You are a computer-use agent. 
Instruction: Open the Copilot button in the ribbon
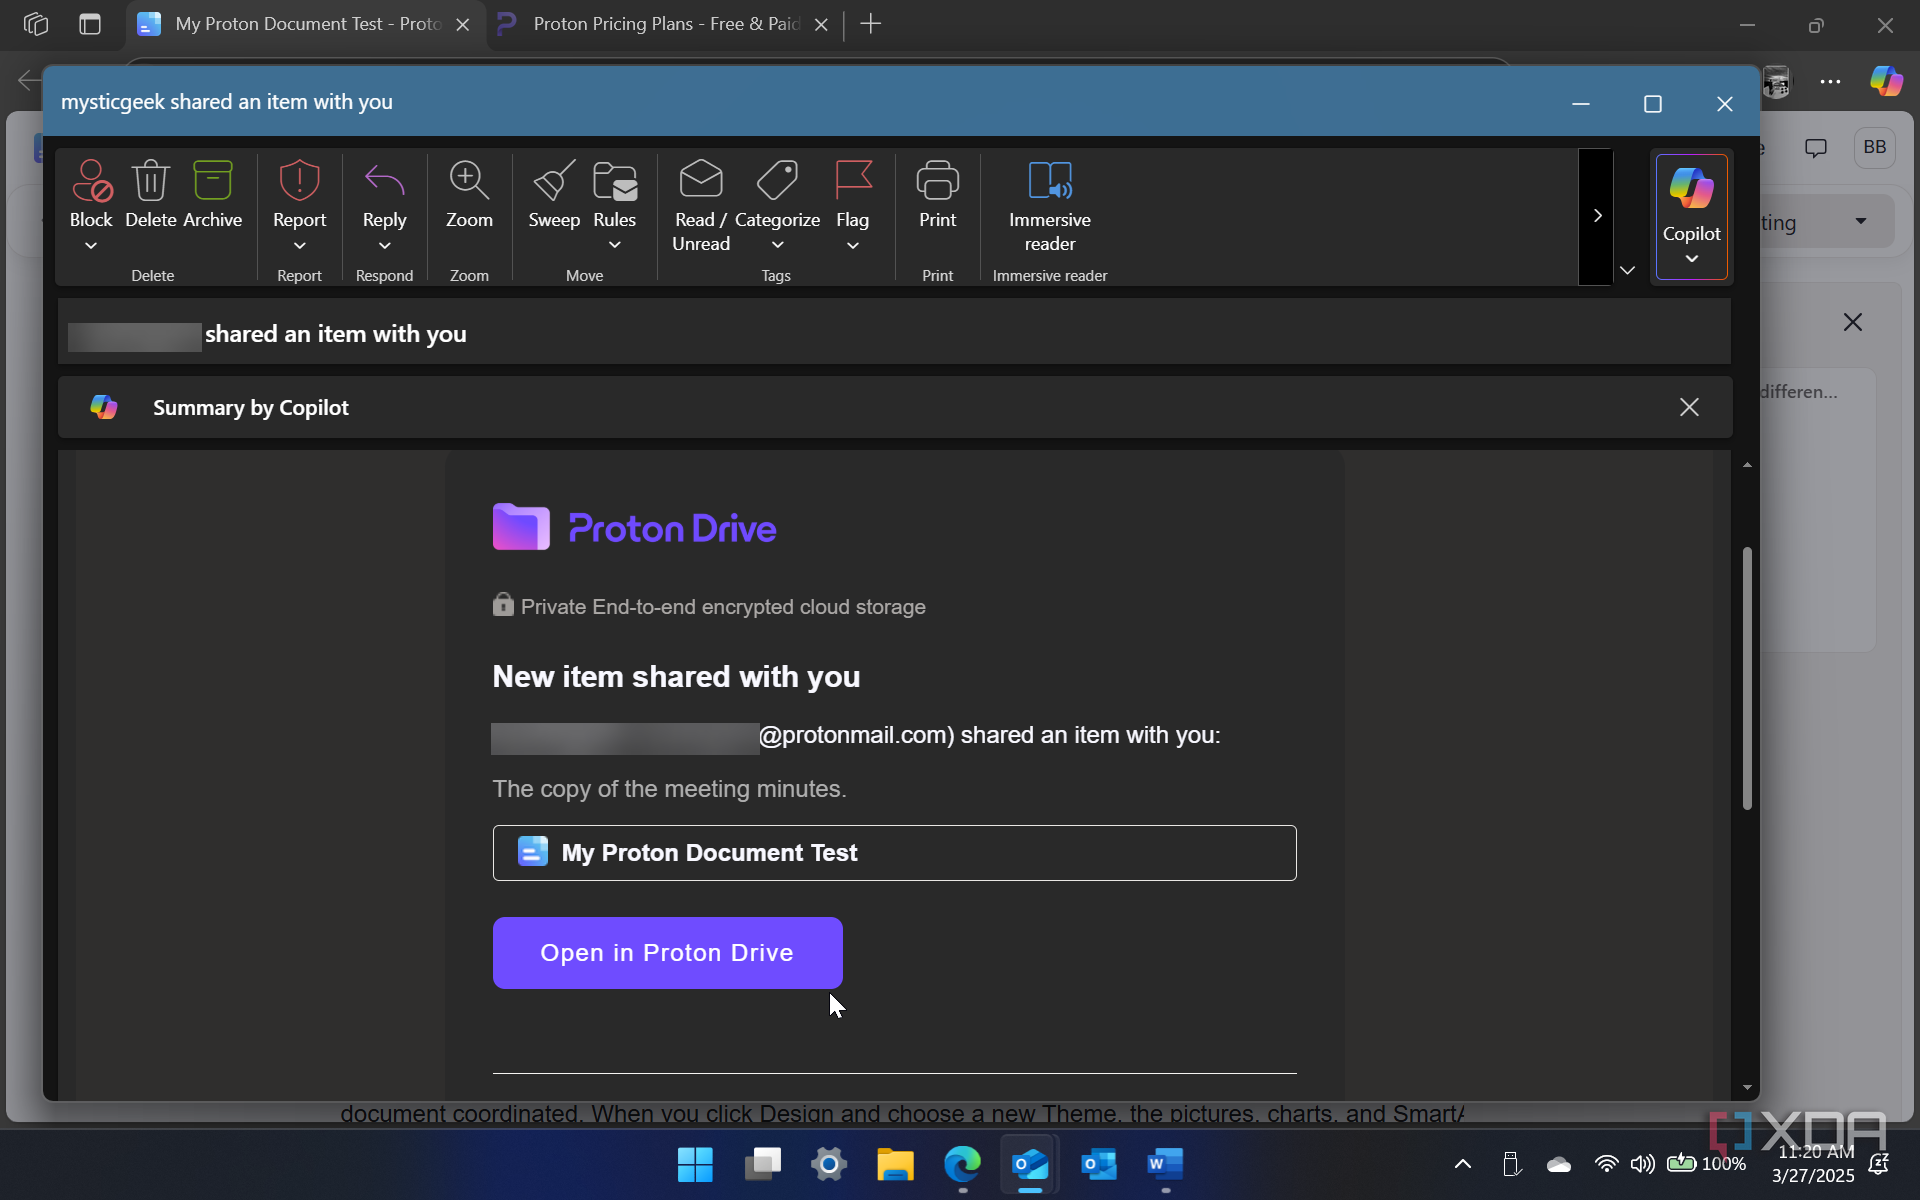pos(1691,217)
